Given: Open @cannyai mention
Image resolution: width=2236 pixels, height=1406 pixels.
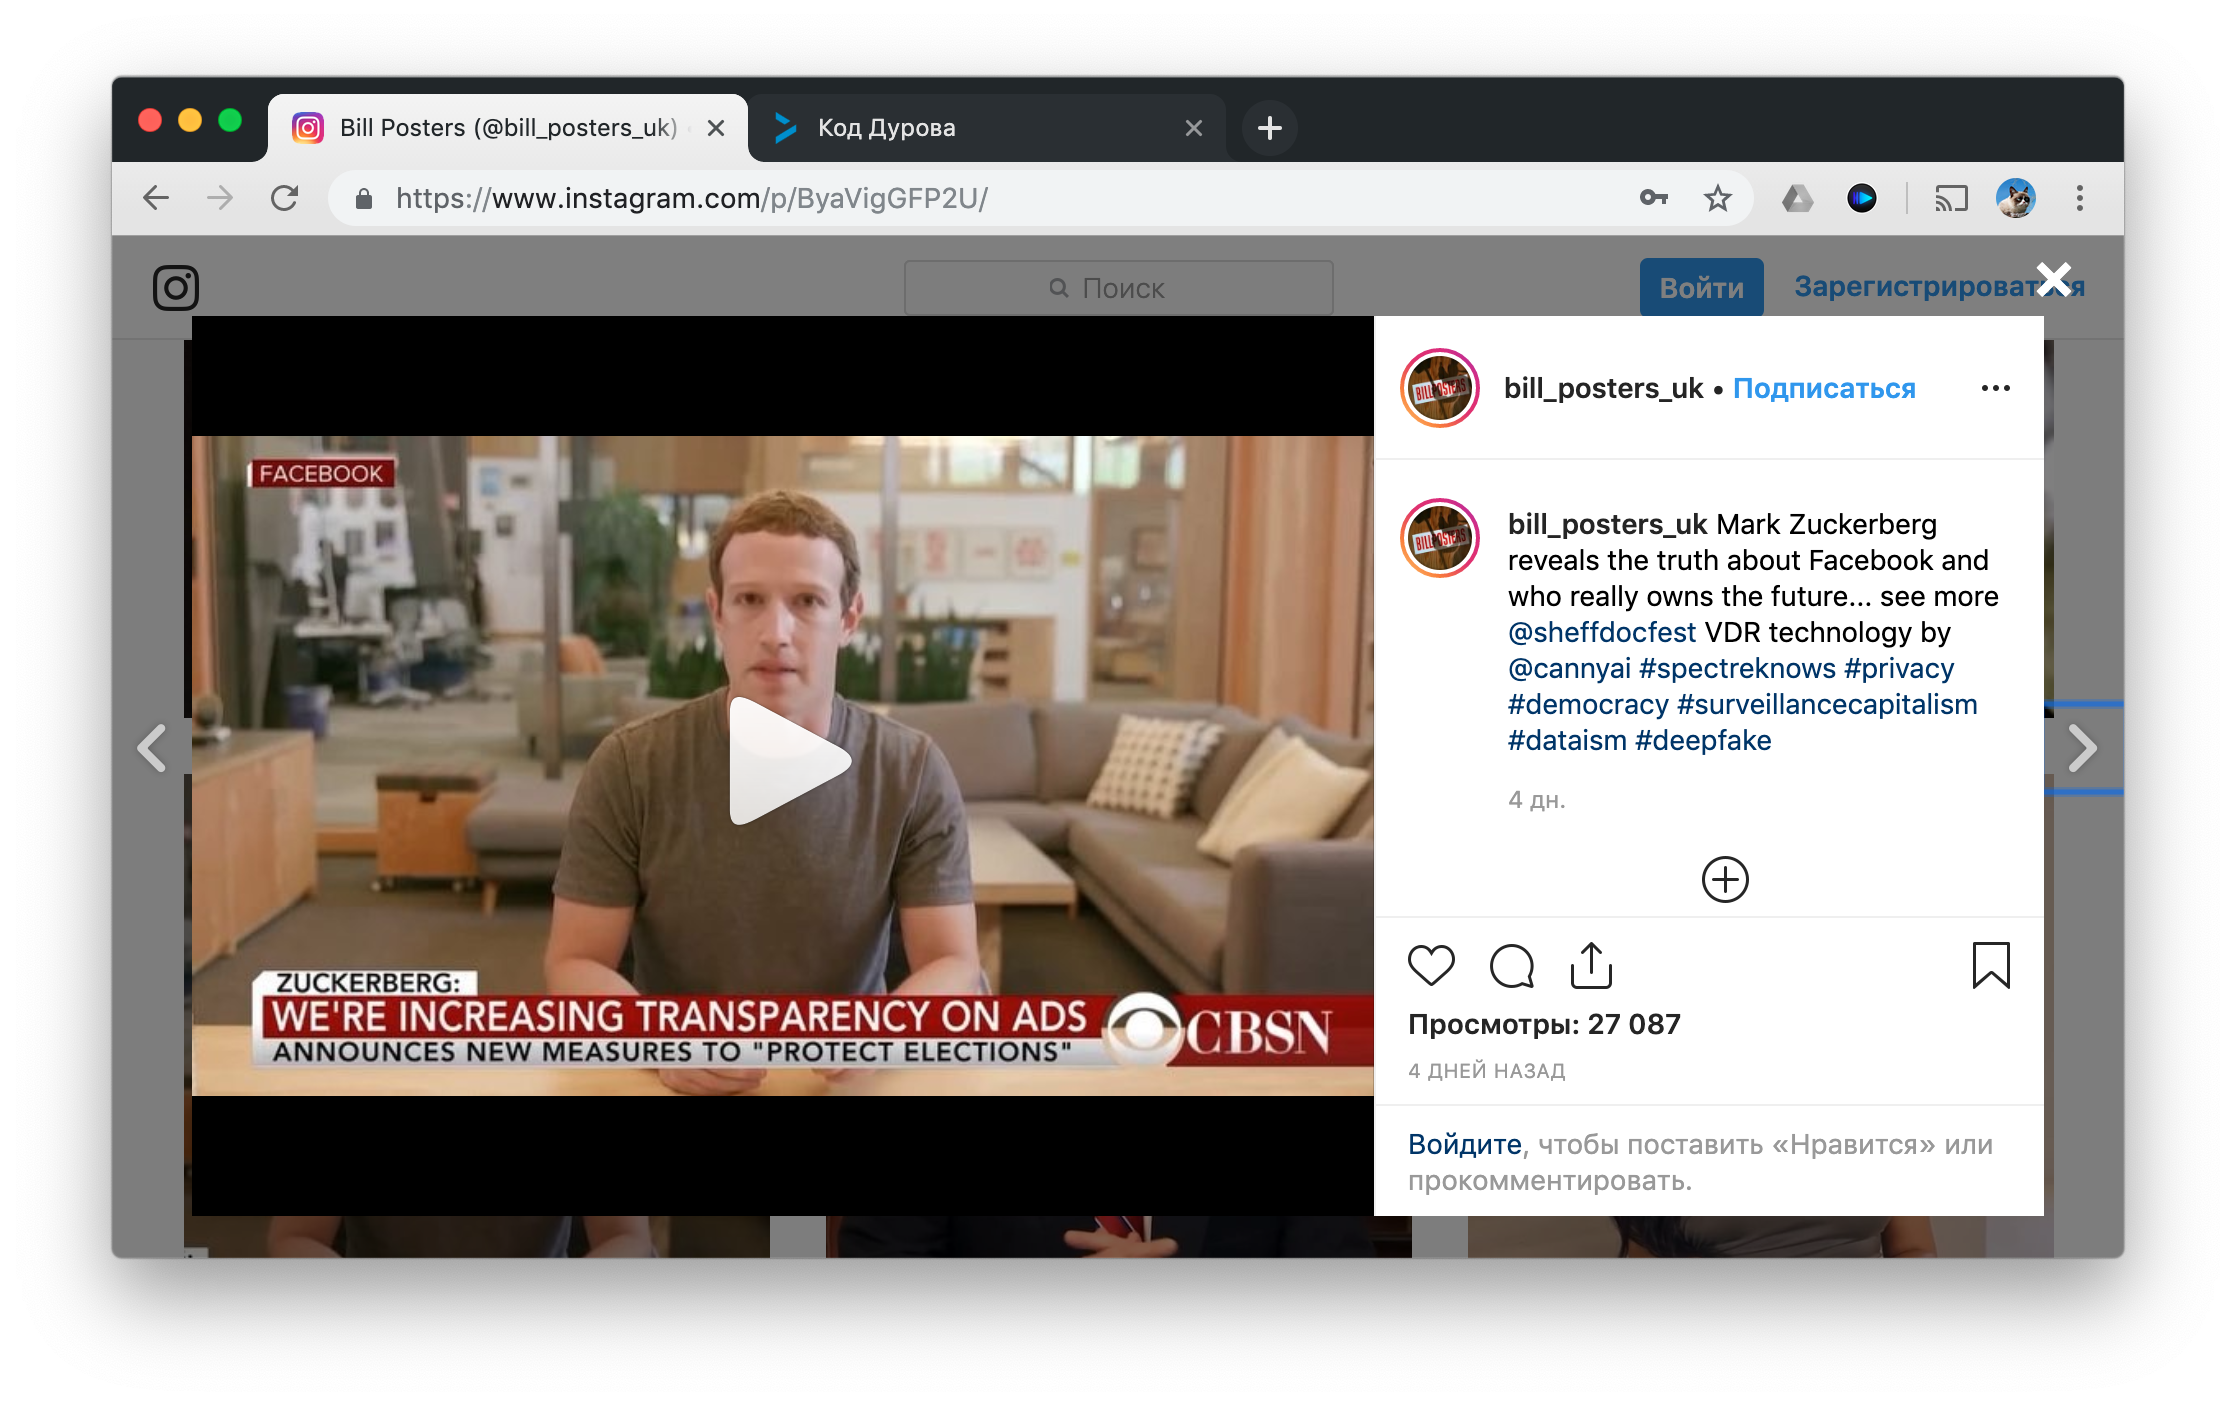Looking at the screenshot, I should tap(1569, 668).
